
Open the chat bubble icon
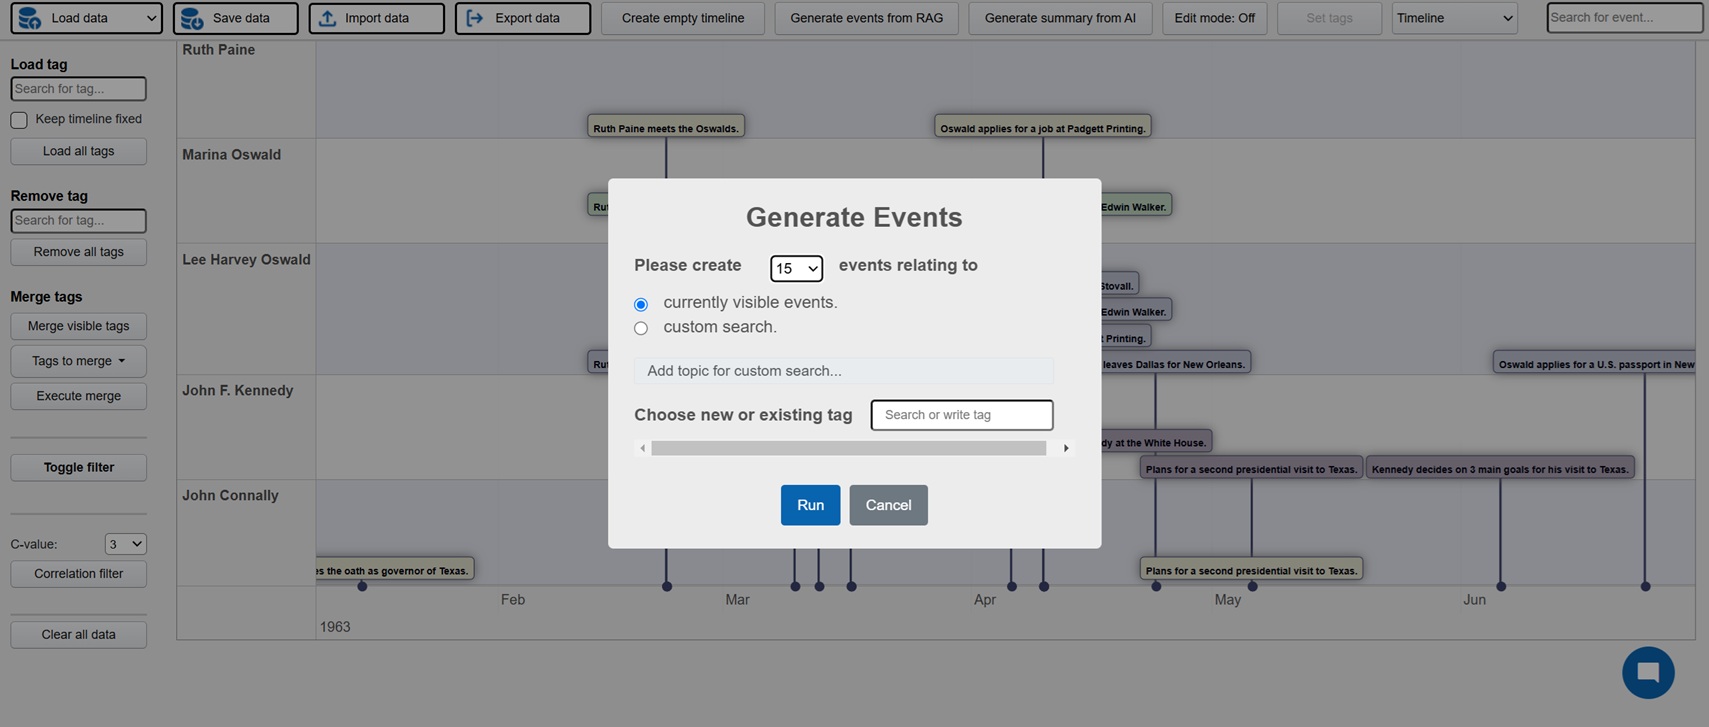(x=1647, y=673)
